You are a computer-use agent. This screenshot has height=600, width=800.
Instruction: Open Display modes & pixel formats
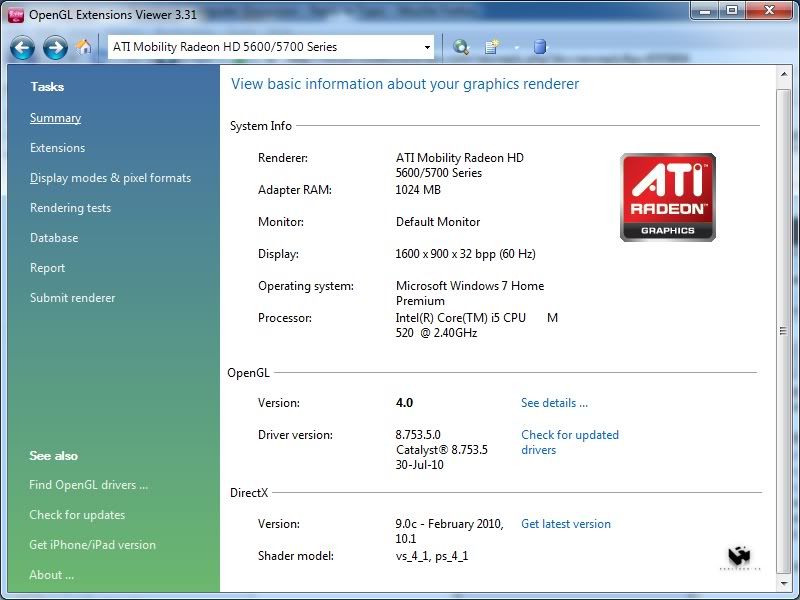tap(110, 178)
